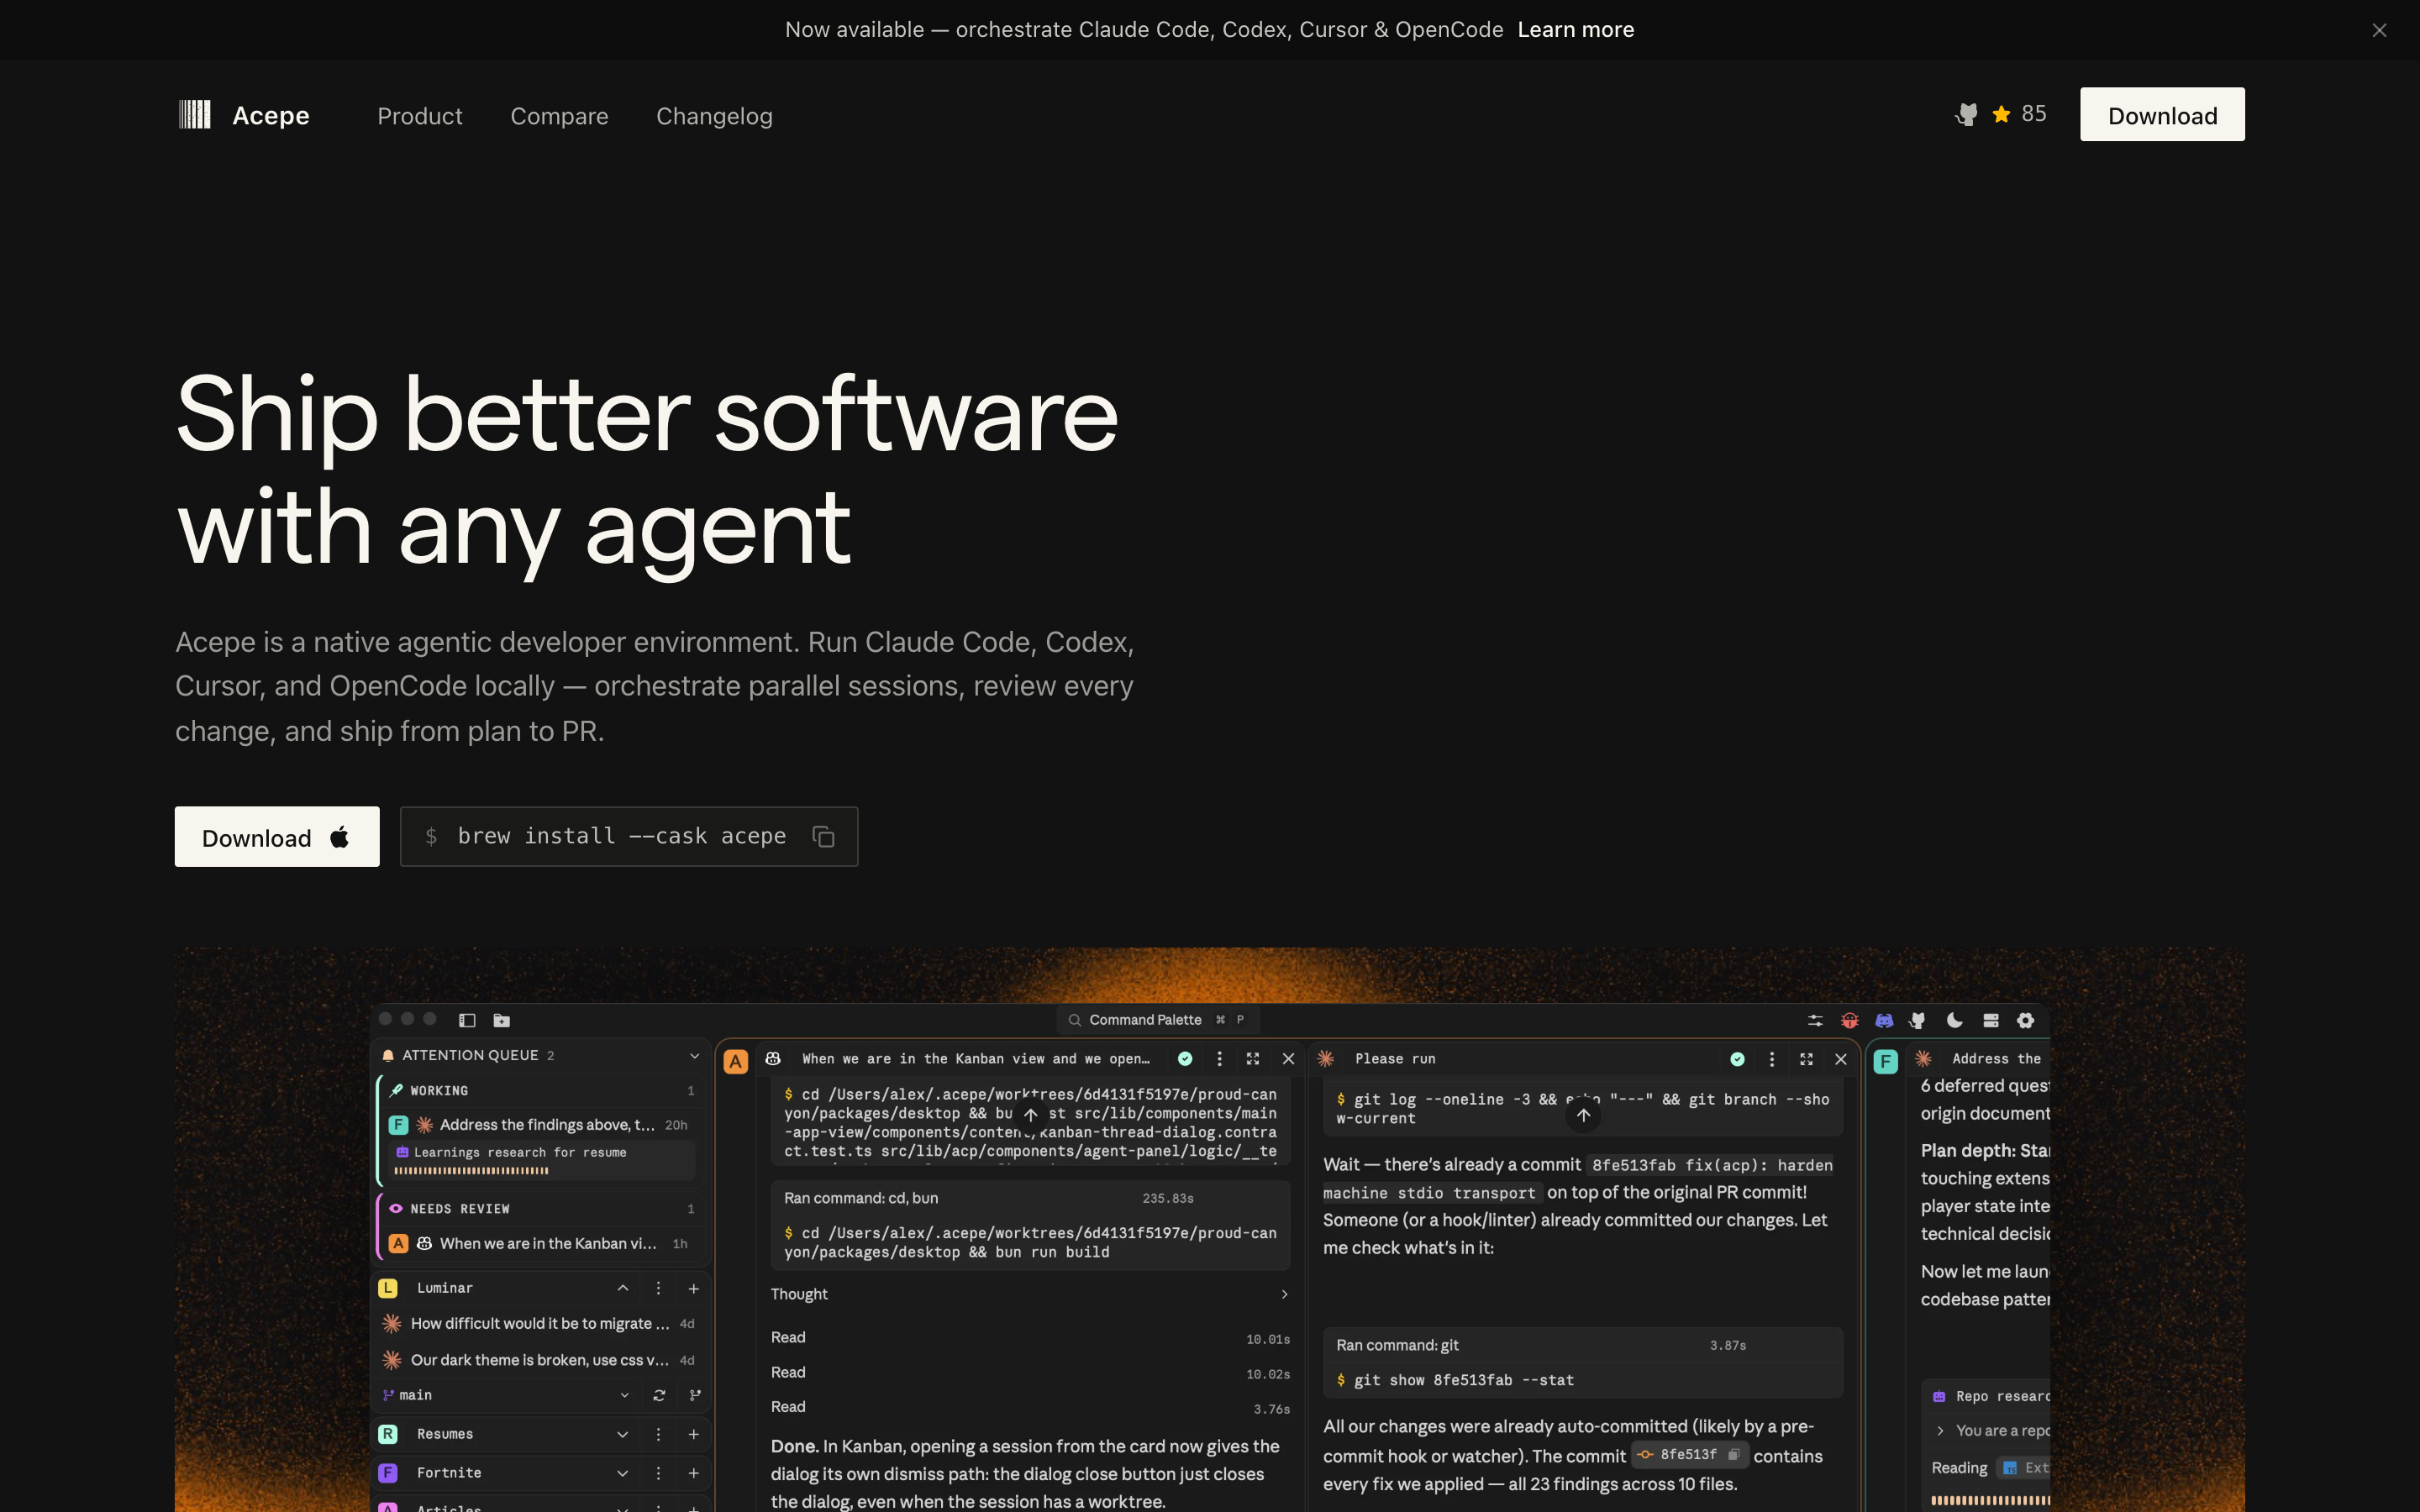Screen dimensions: 2420x1512
Task: Expand the Thought section chevron
Action: pyautogui.click(x=1284, y=1294)
